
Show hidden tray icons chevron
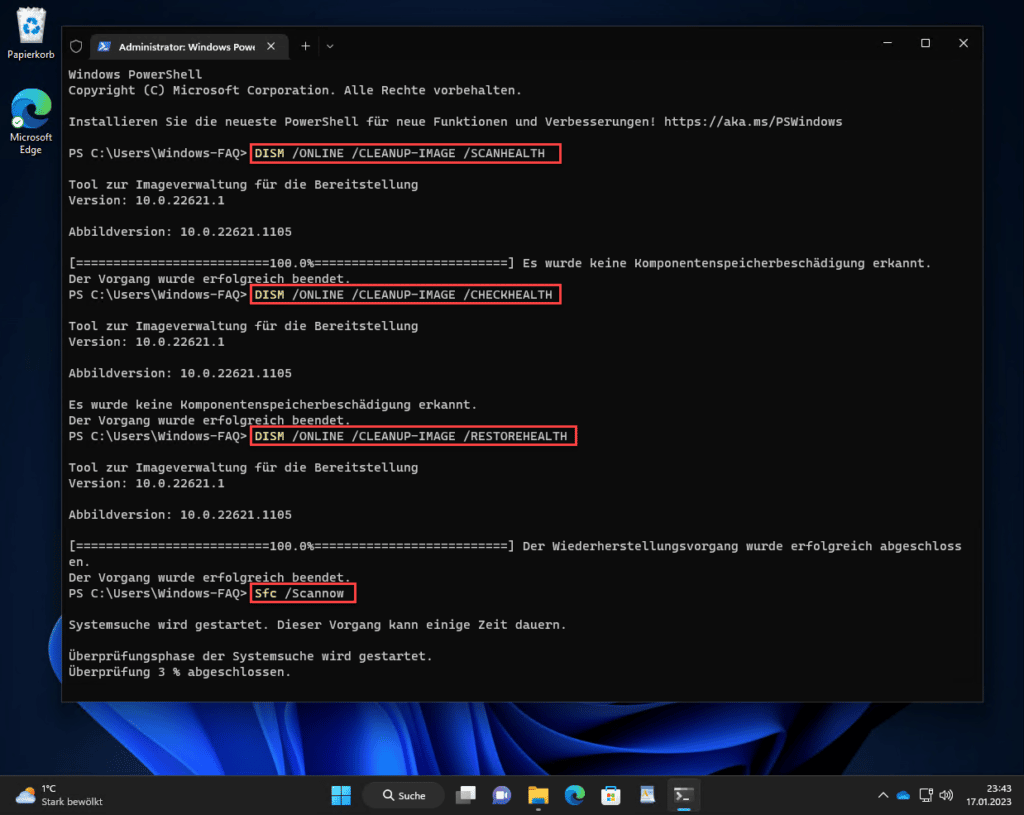tap(883, 795)
